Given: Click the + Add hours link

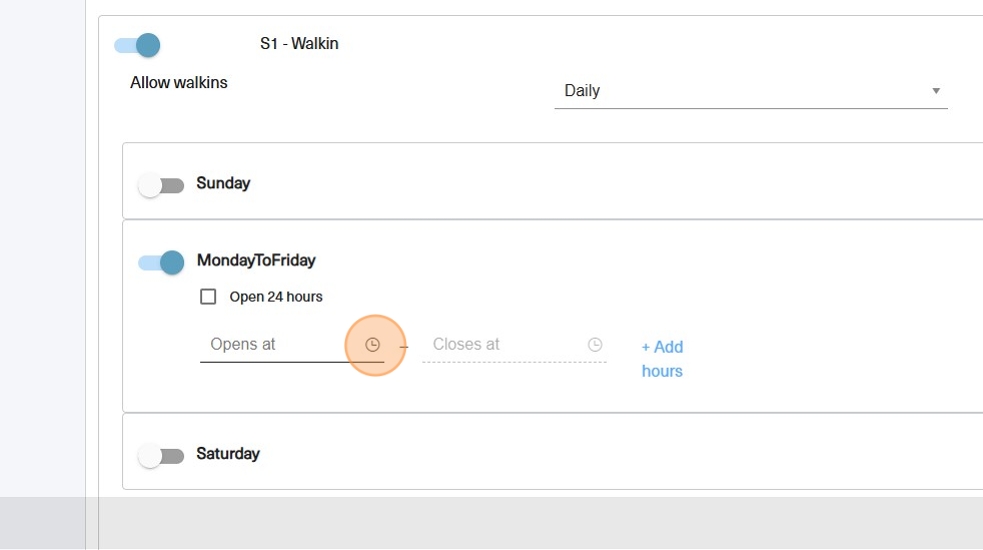Looking at the screenshot, I should coord(662,359).
